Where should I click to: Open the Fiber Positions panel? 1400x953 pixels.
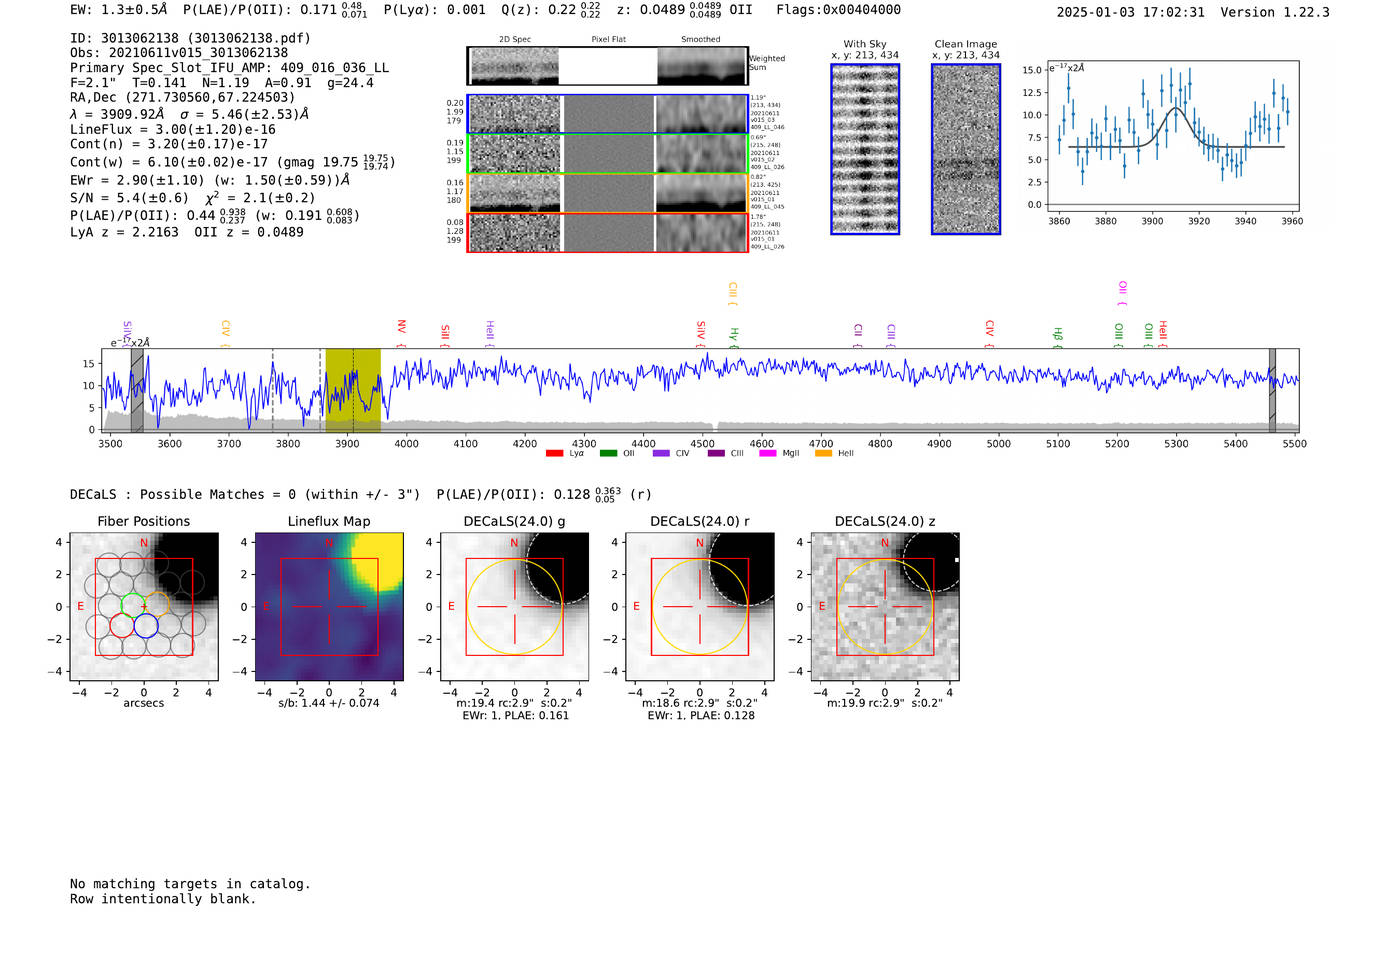[144, 606]
